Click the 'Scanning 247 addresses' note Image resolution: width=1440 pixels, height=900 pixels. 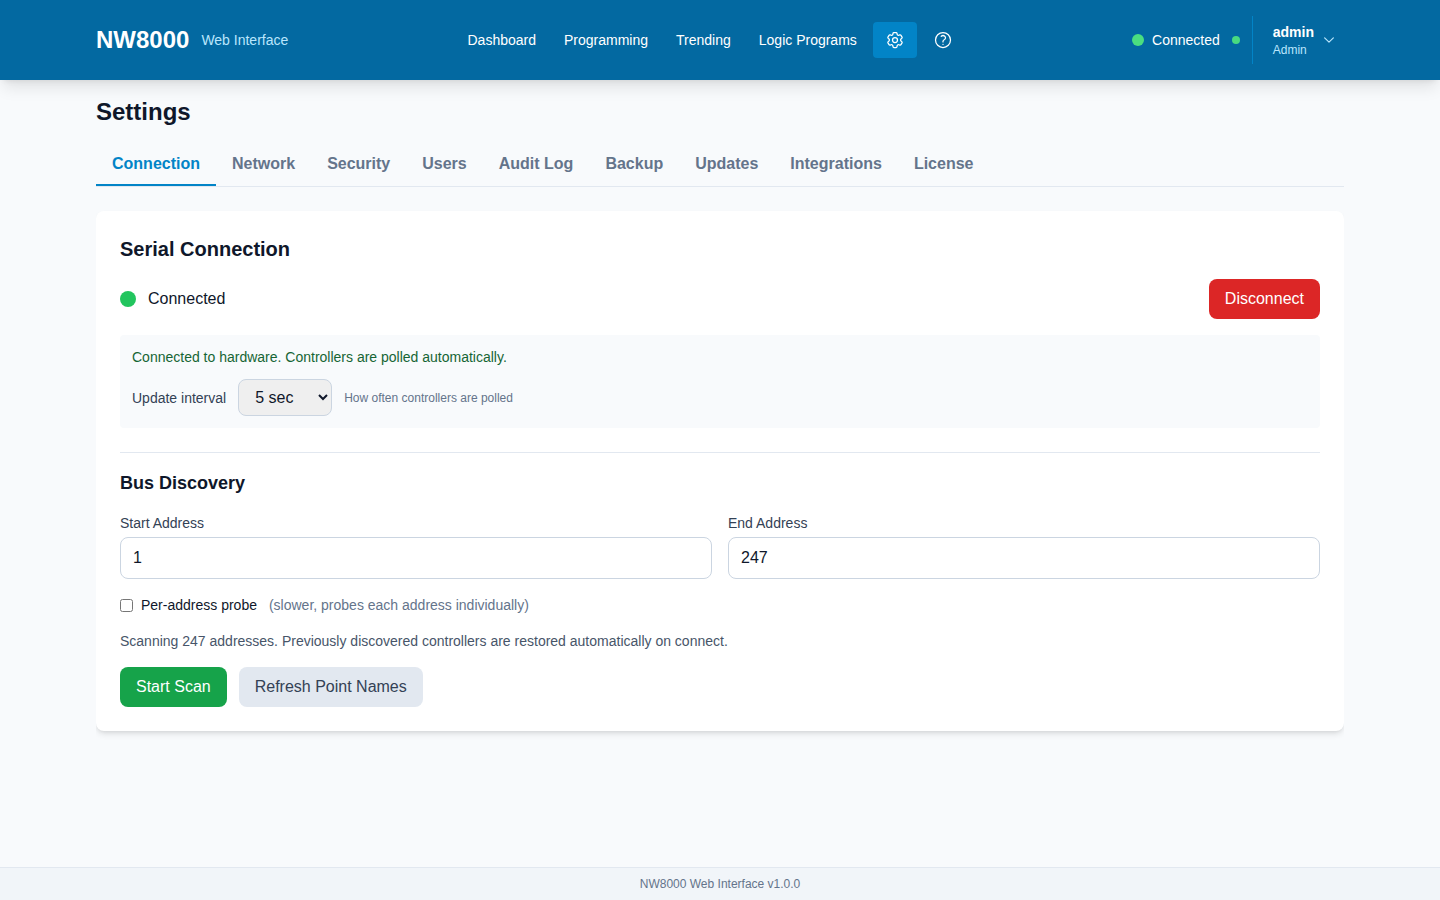(x=424, y=641)
